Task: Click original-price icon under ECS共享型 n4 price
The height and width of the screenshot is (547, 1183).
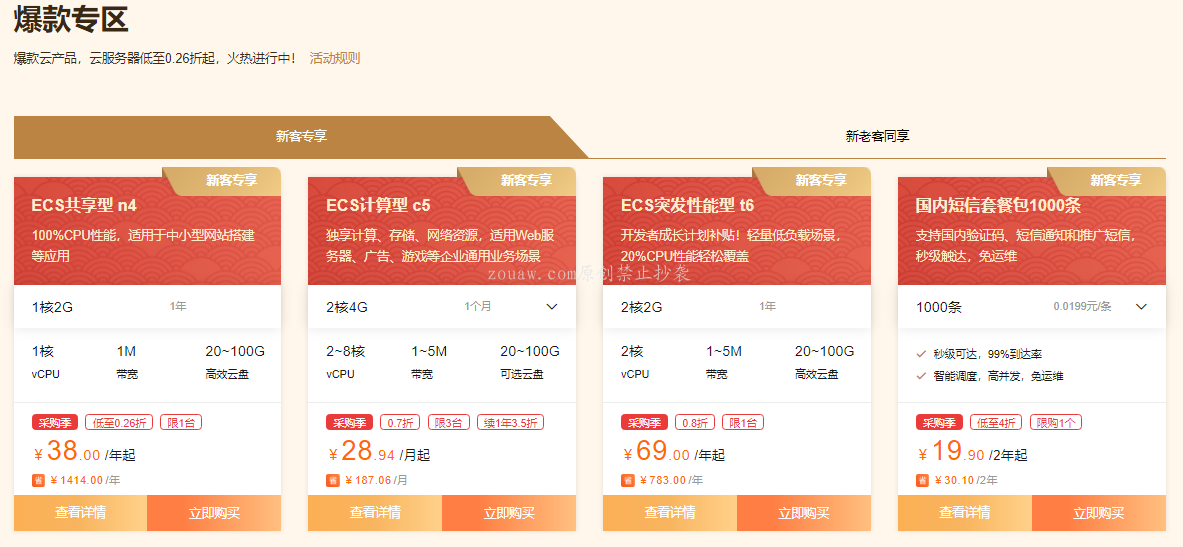Action: [38, 480]
